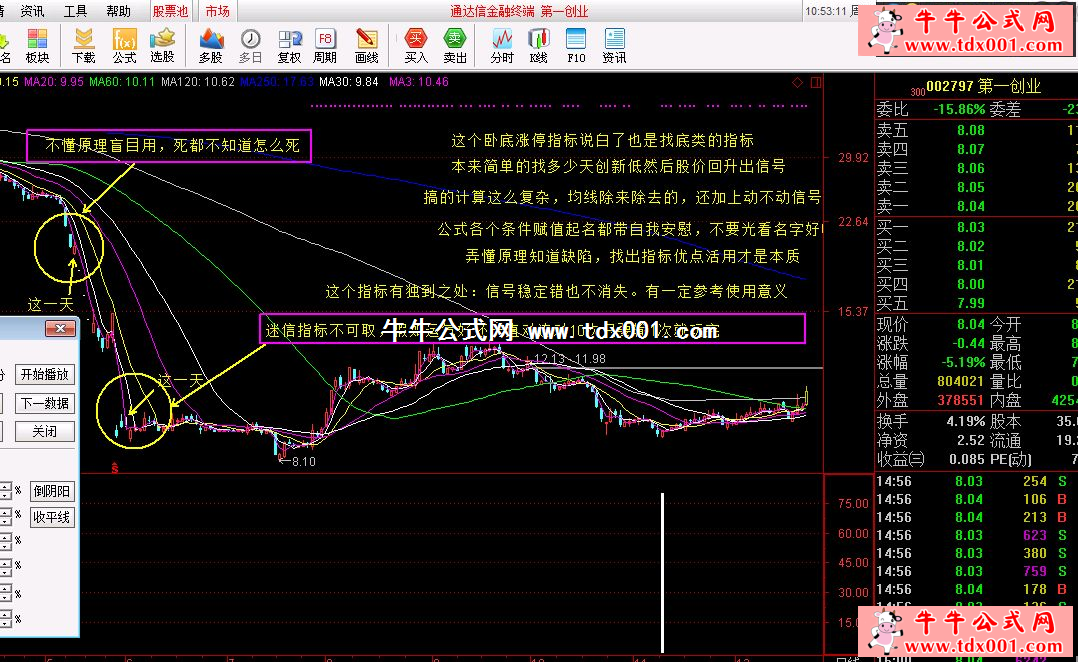
Task: Click the tick row with volume 759
Action: coord(976,571)
